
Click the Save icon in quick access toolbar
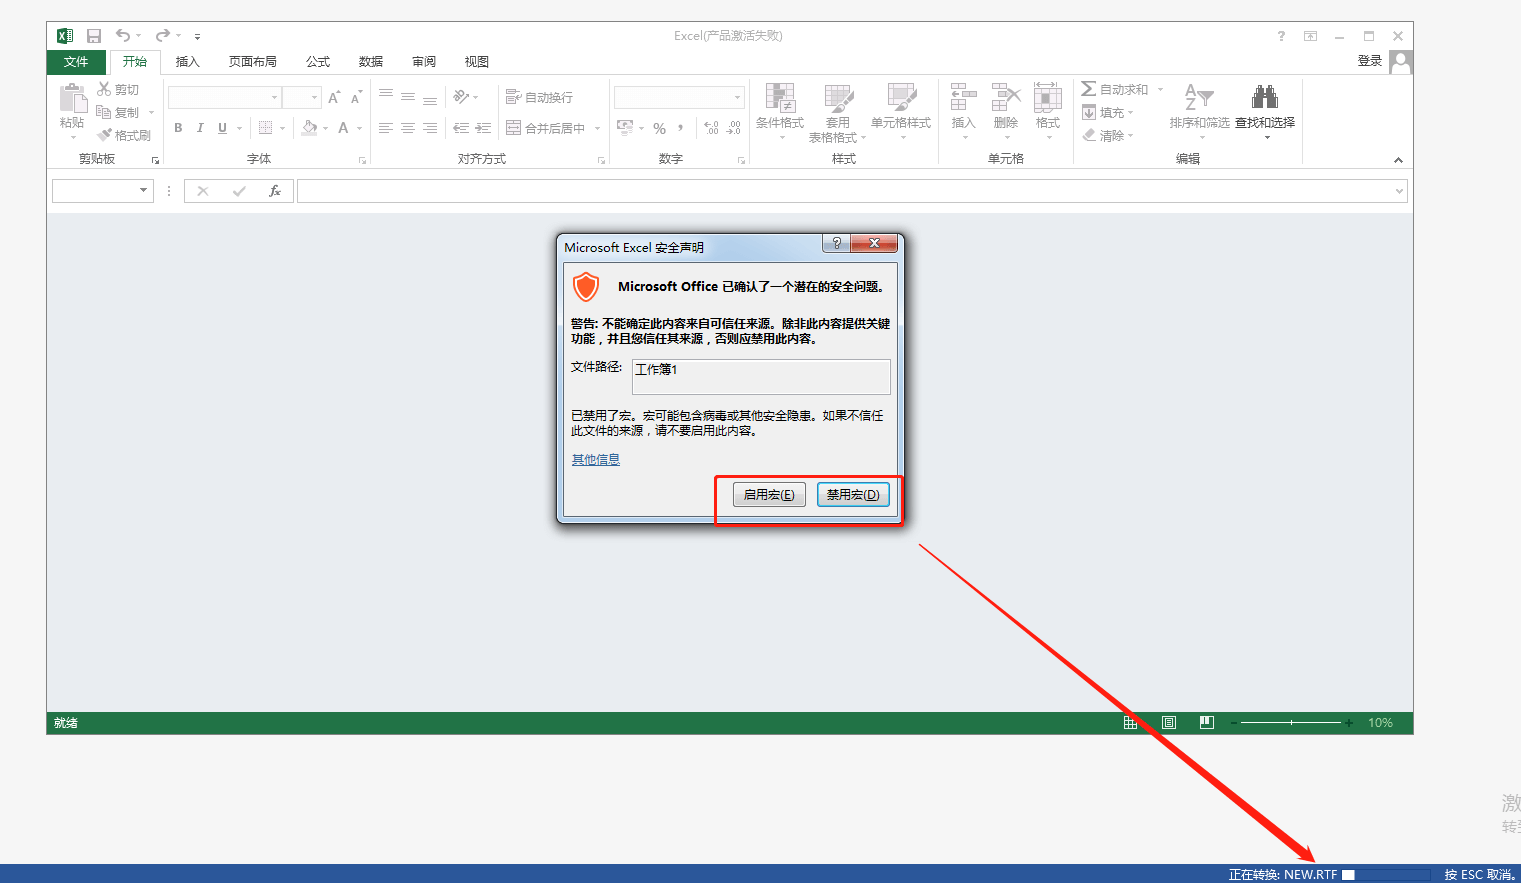94,36
